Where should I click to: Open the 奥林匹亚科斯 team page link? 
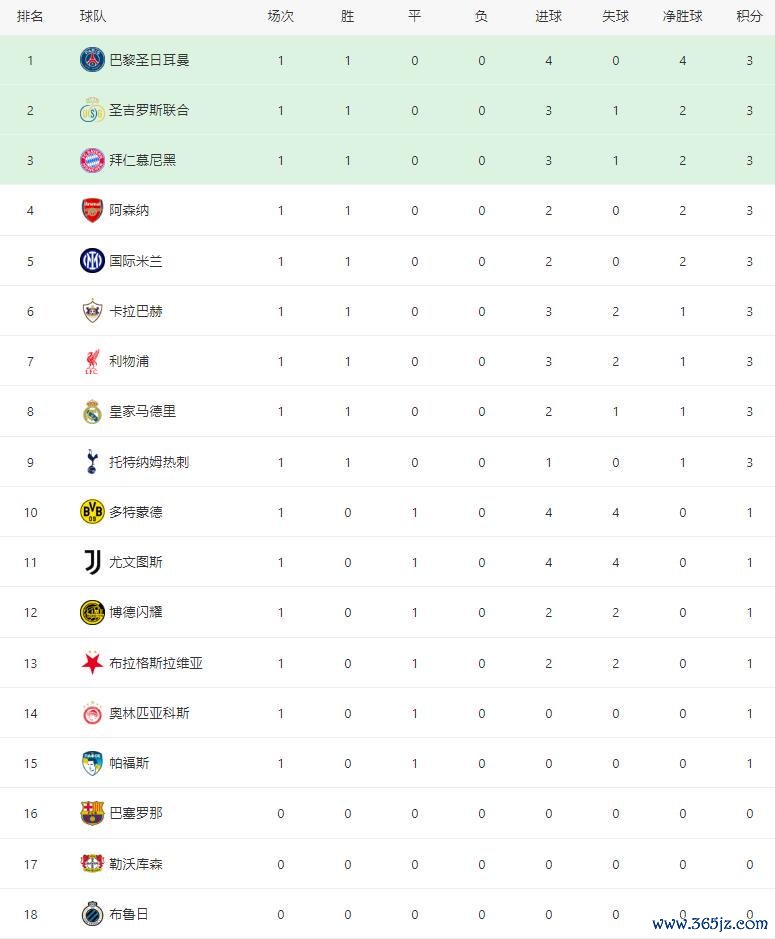click(x=148, y=713)
